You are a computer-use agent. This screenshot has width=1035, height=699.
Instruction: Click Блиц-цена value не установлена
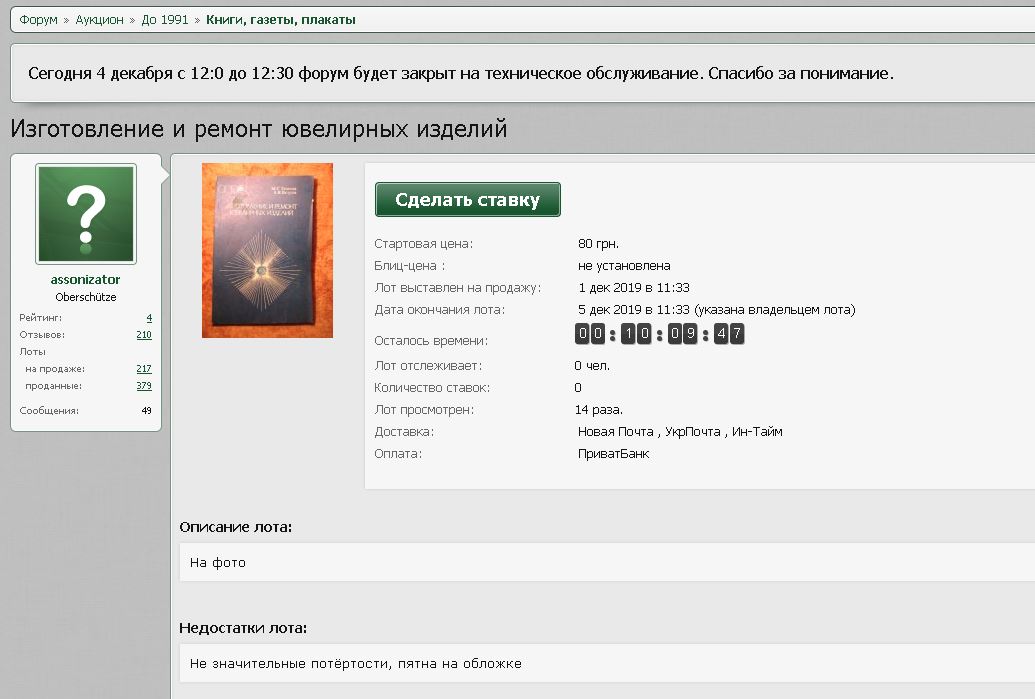(x=624, y=266)
